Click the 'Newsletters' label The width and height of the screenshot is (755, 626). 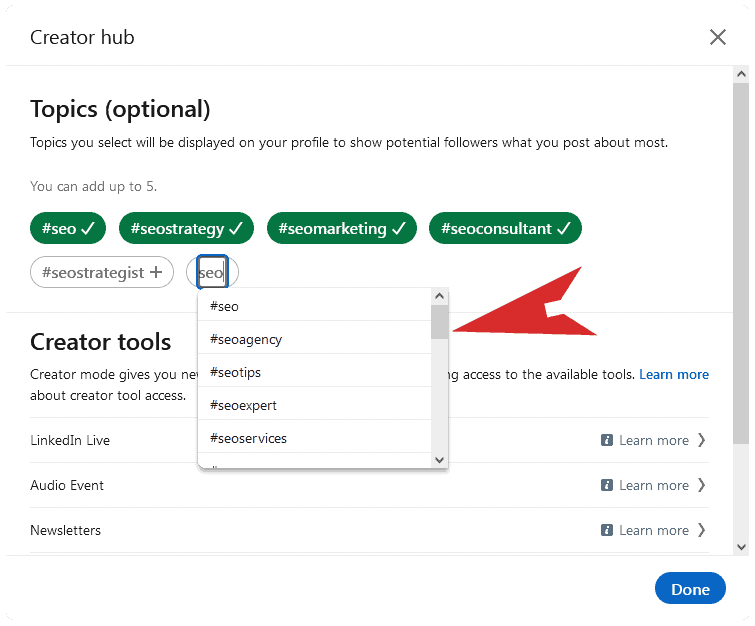click(x=65, y=531)
